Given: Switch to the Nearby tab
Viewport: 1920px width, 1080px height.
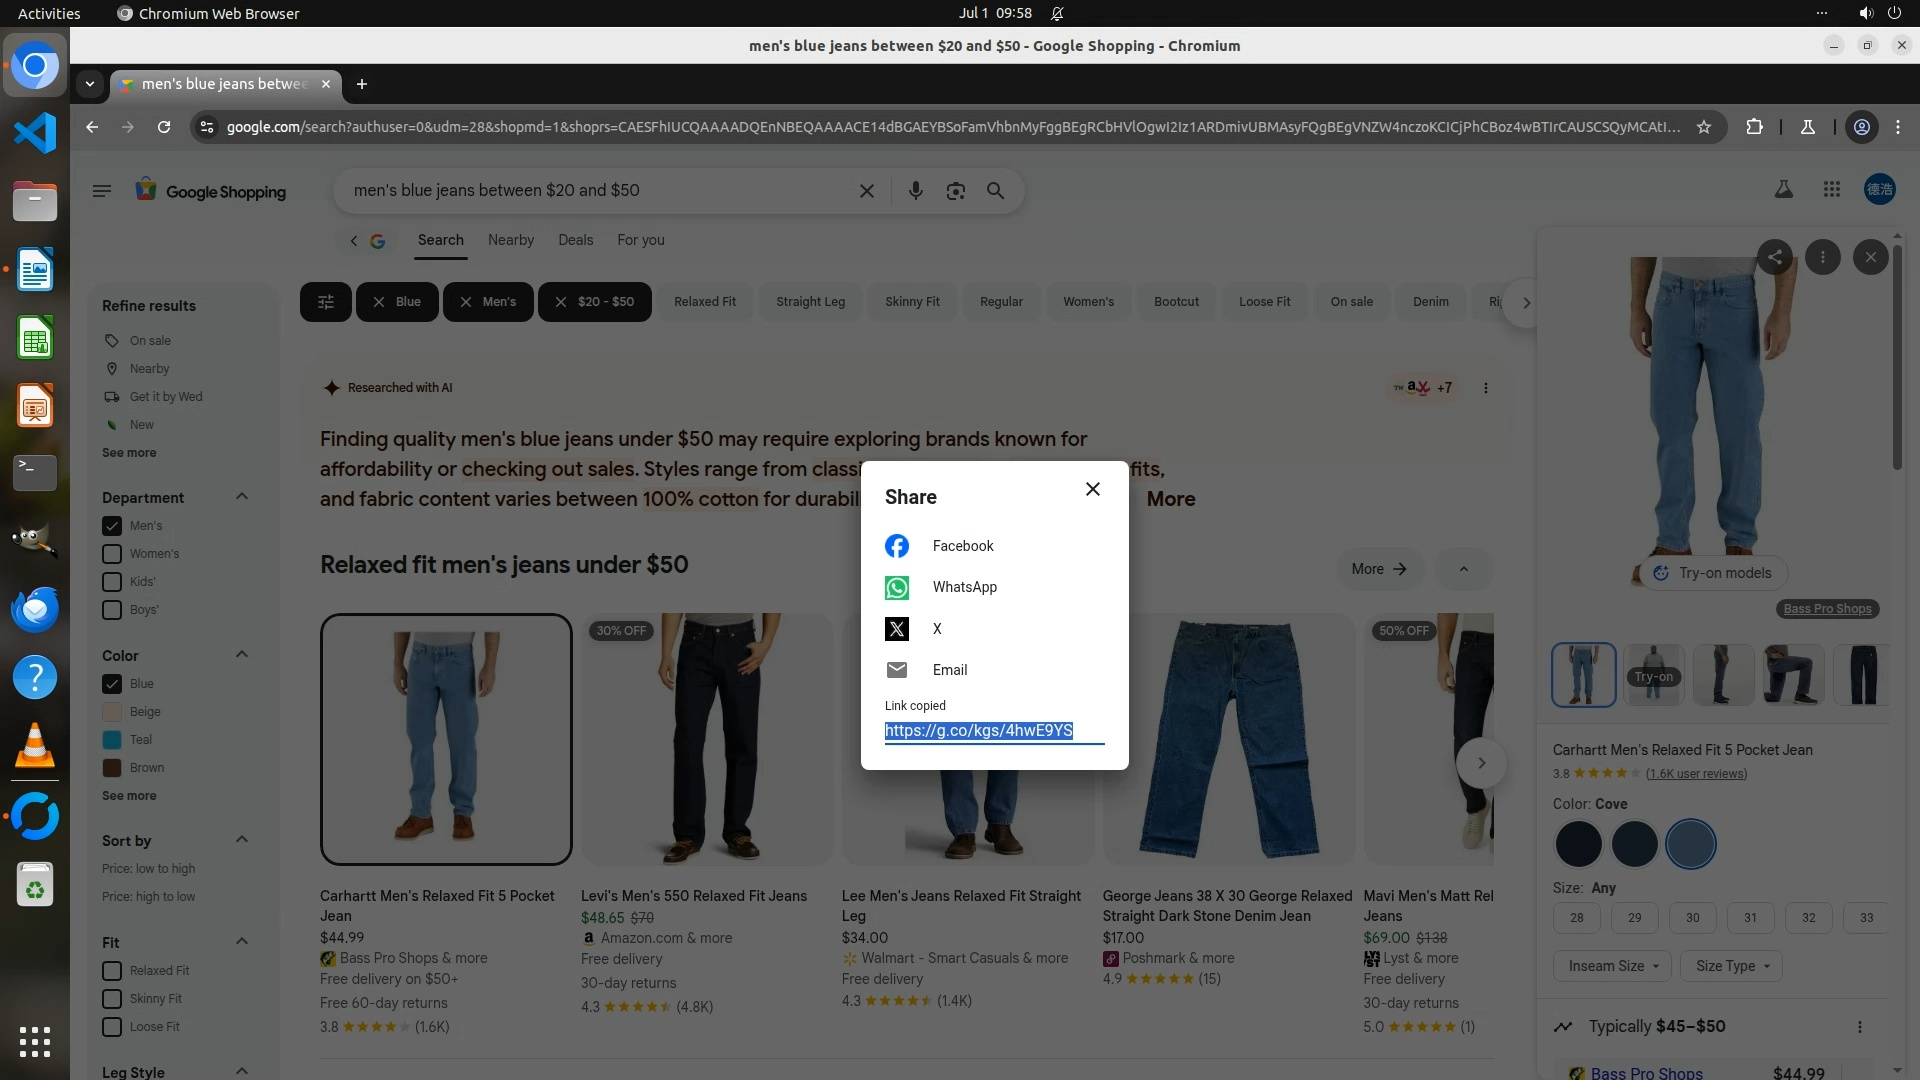Looking at the screenshot, I should (x=510, y=240).
